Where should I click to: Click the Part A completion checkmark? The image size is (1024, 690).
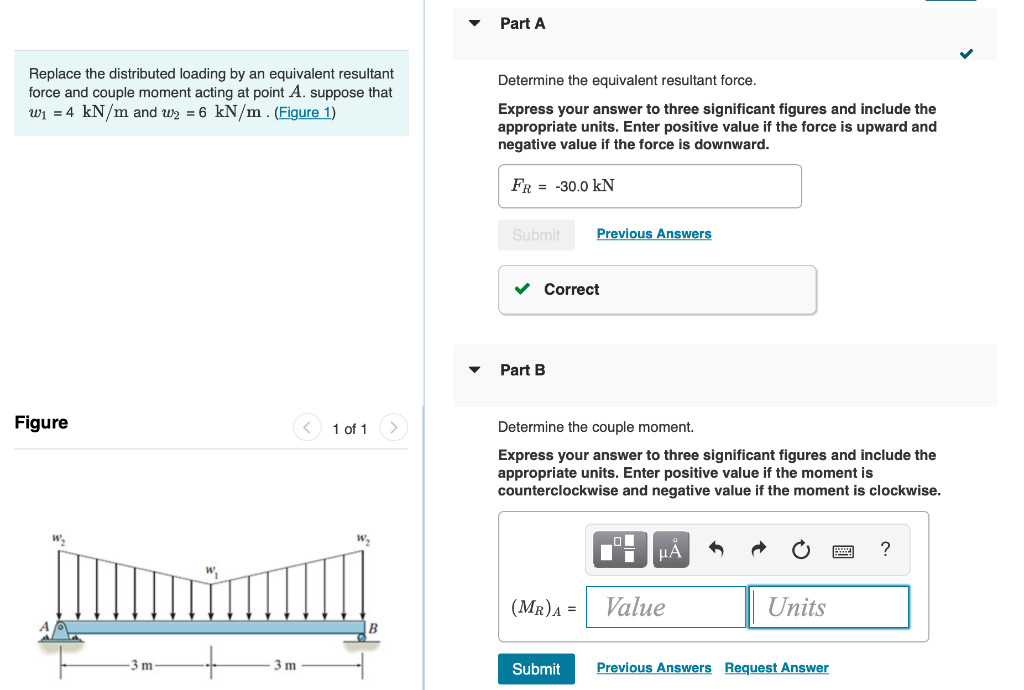(966, 54)
